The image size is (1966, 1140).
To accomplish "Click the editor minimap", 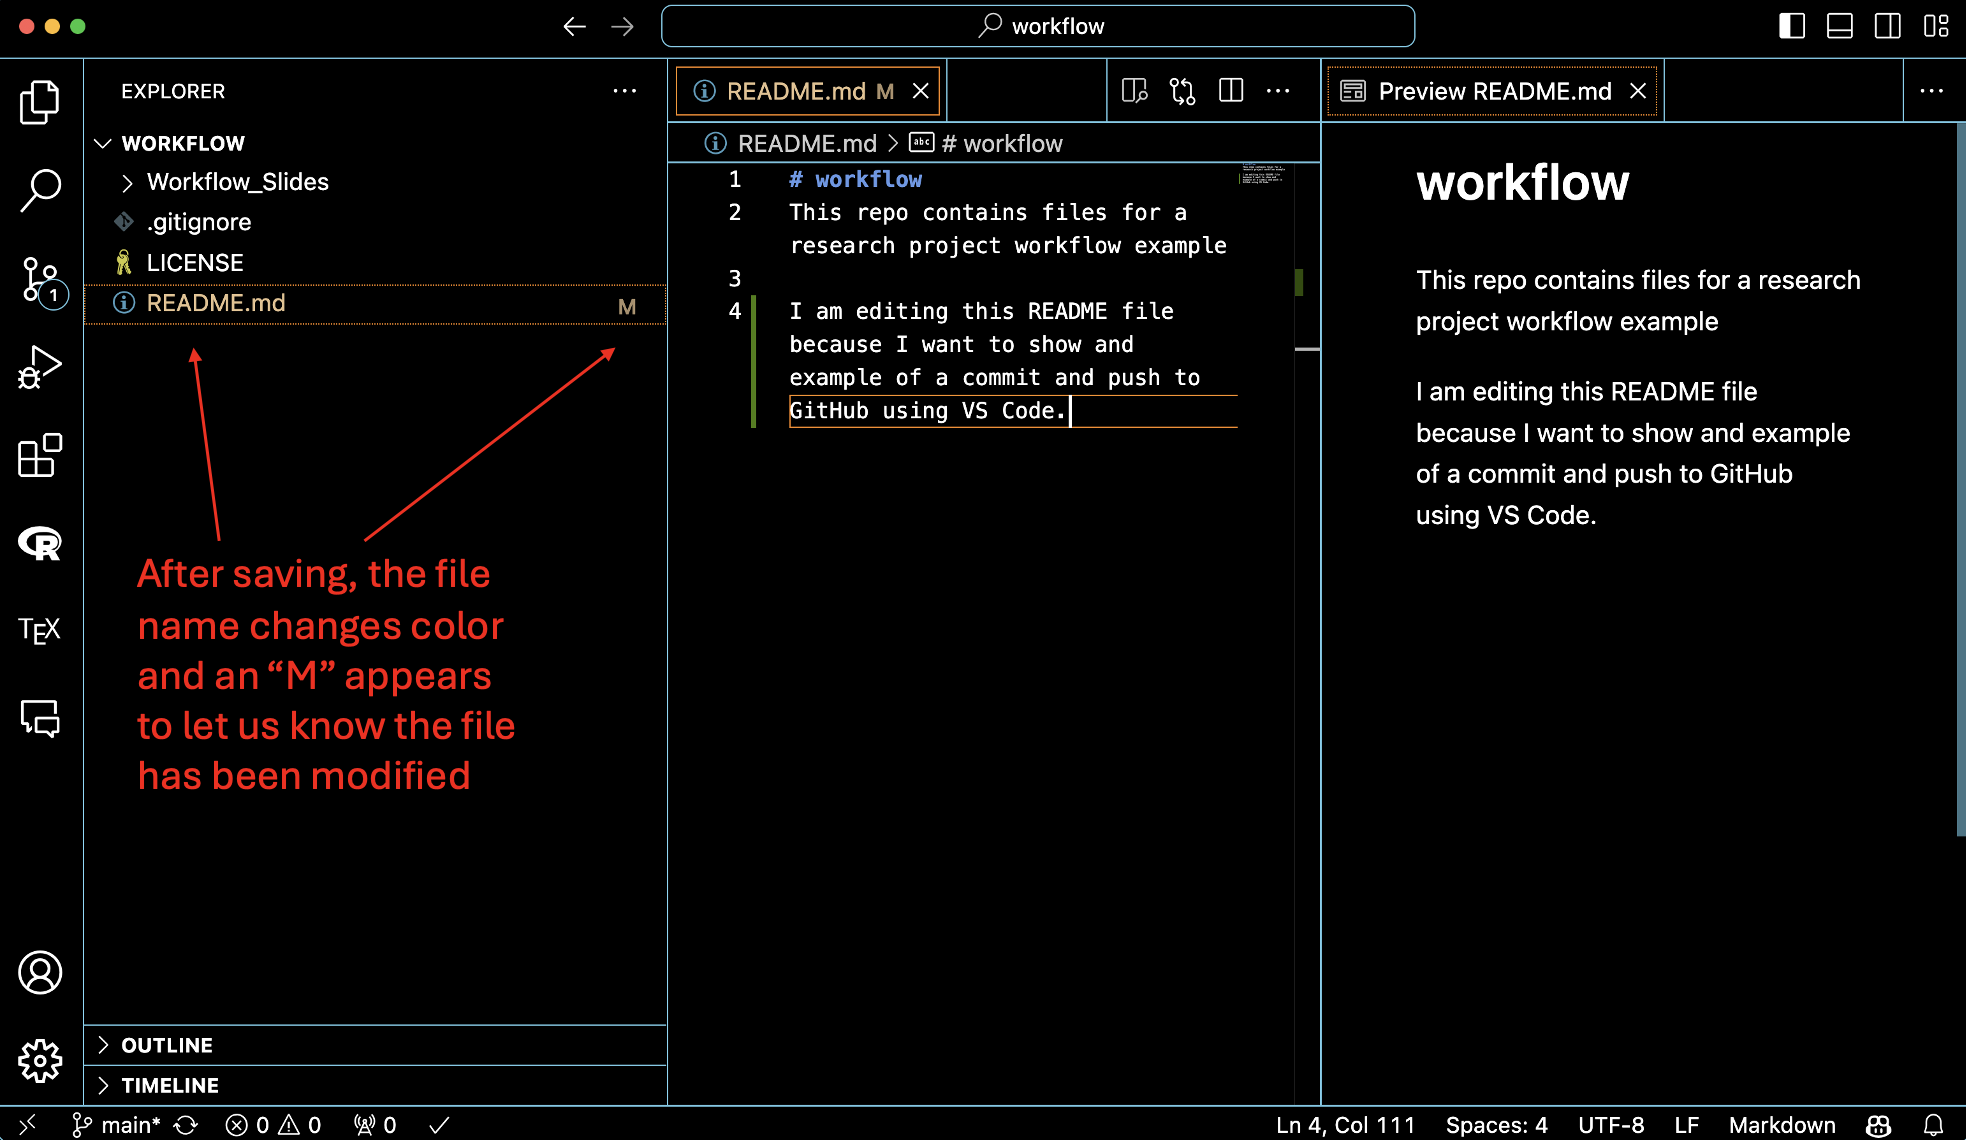I will coord(1263,174).
